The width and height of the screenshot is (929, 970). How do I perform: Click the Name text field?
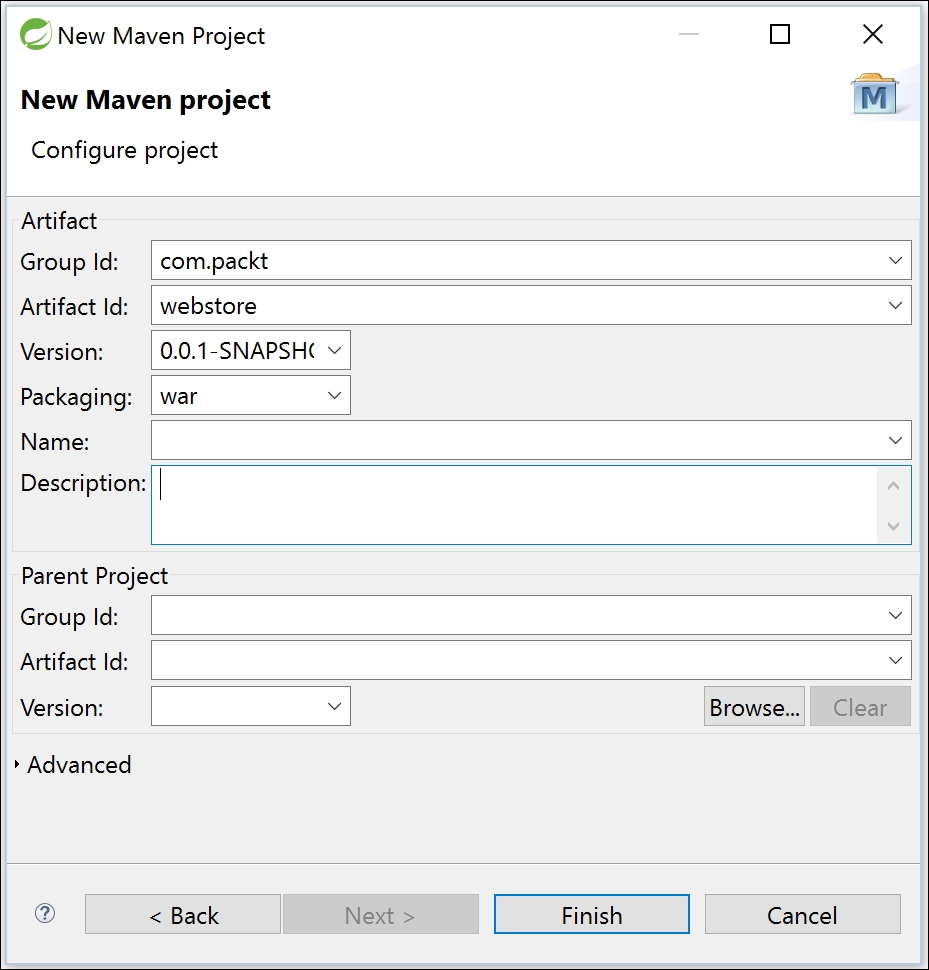[x=515, y=441]
